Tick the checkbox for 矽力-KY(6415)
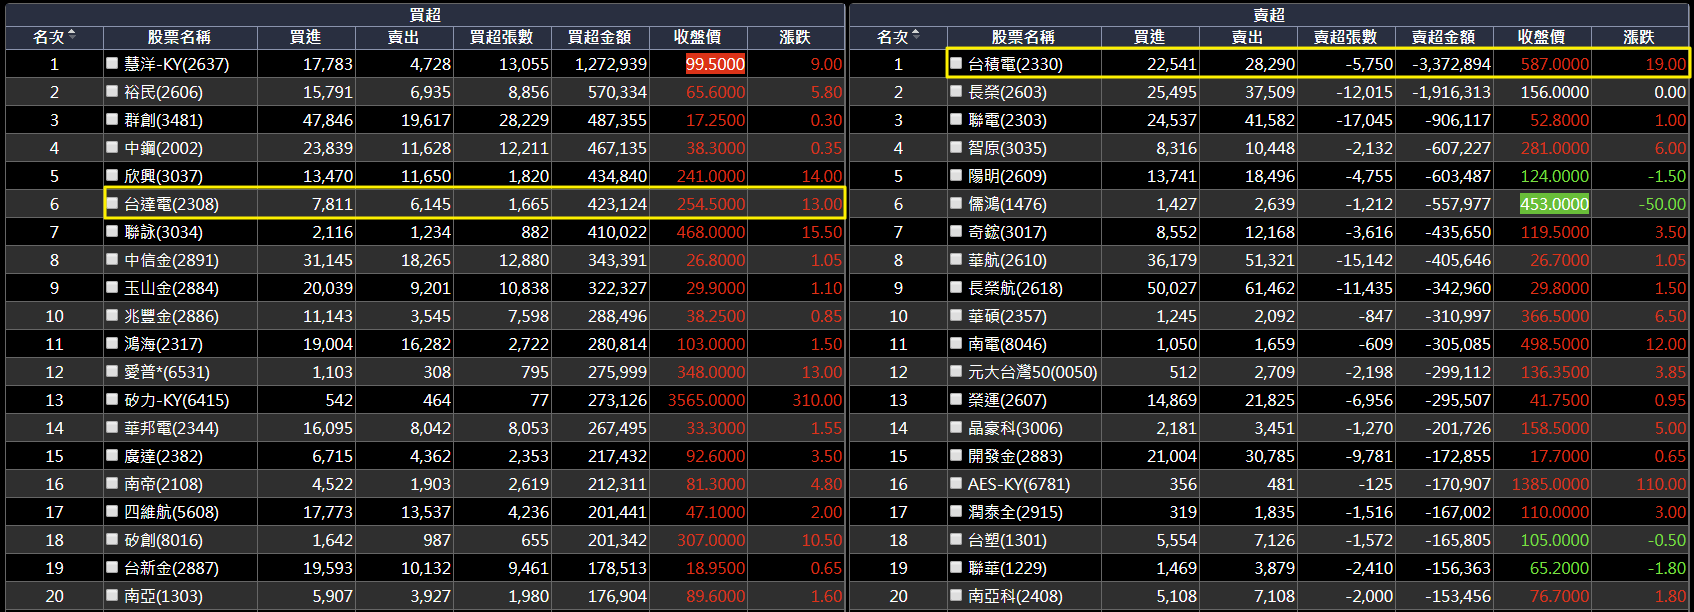Screen dimensions: 1694x612 tap(112, 399)
